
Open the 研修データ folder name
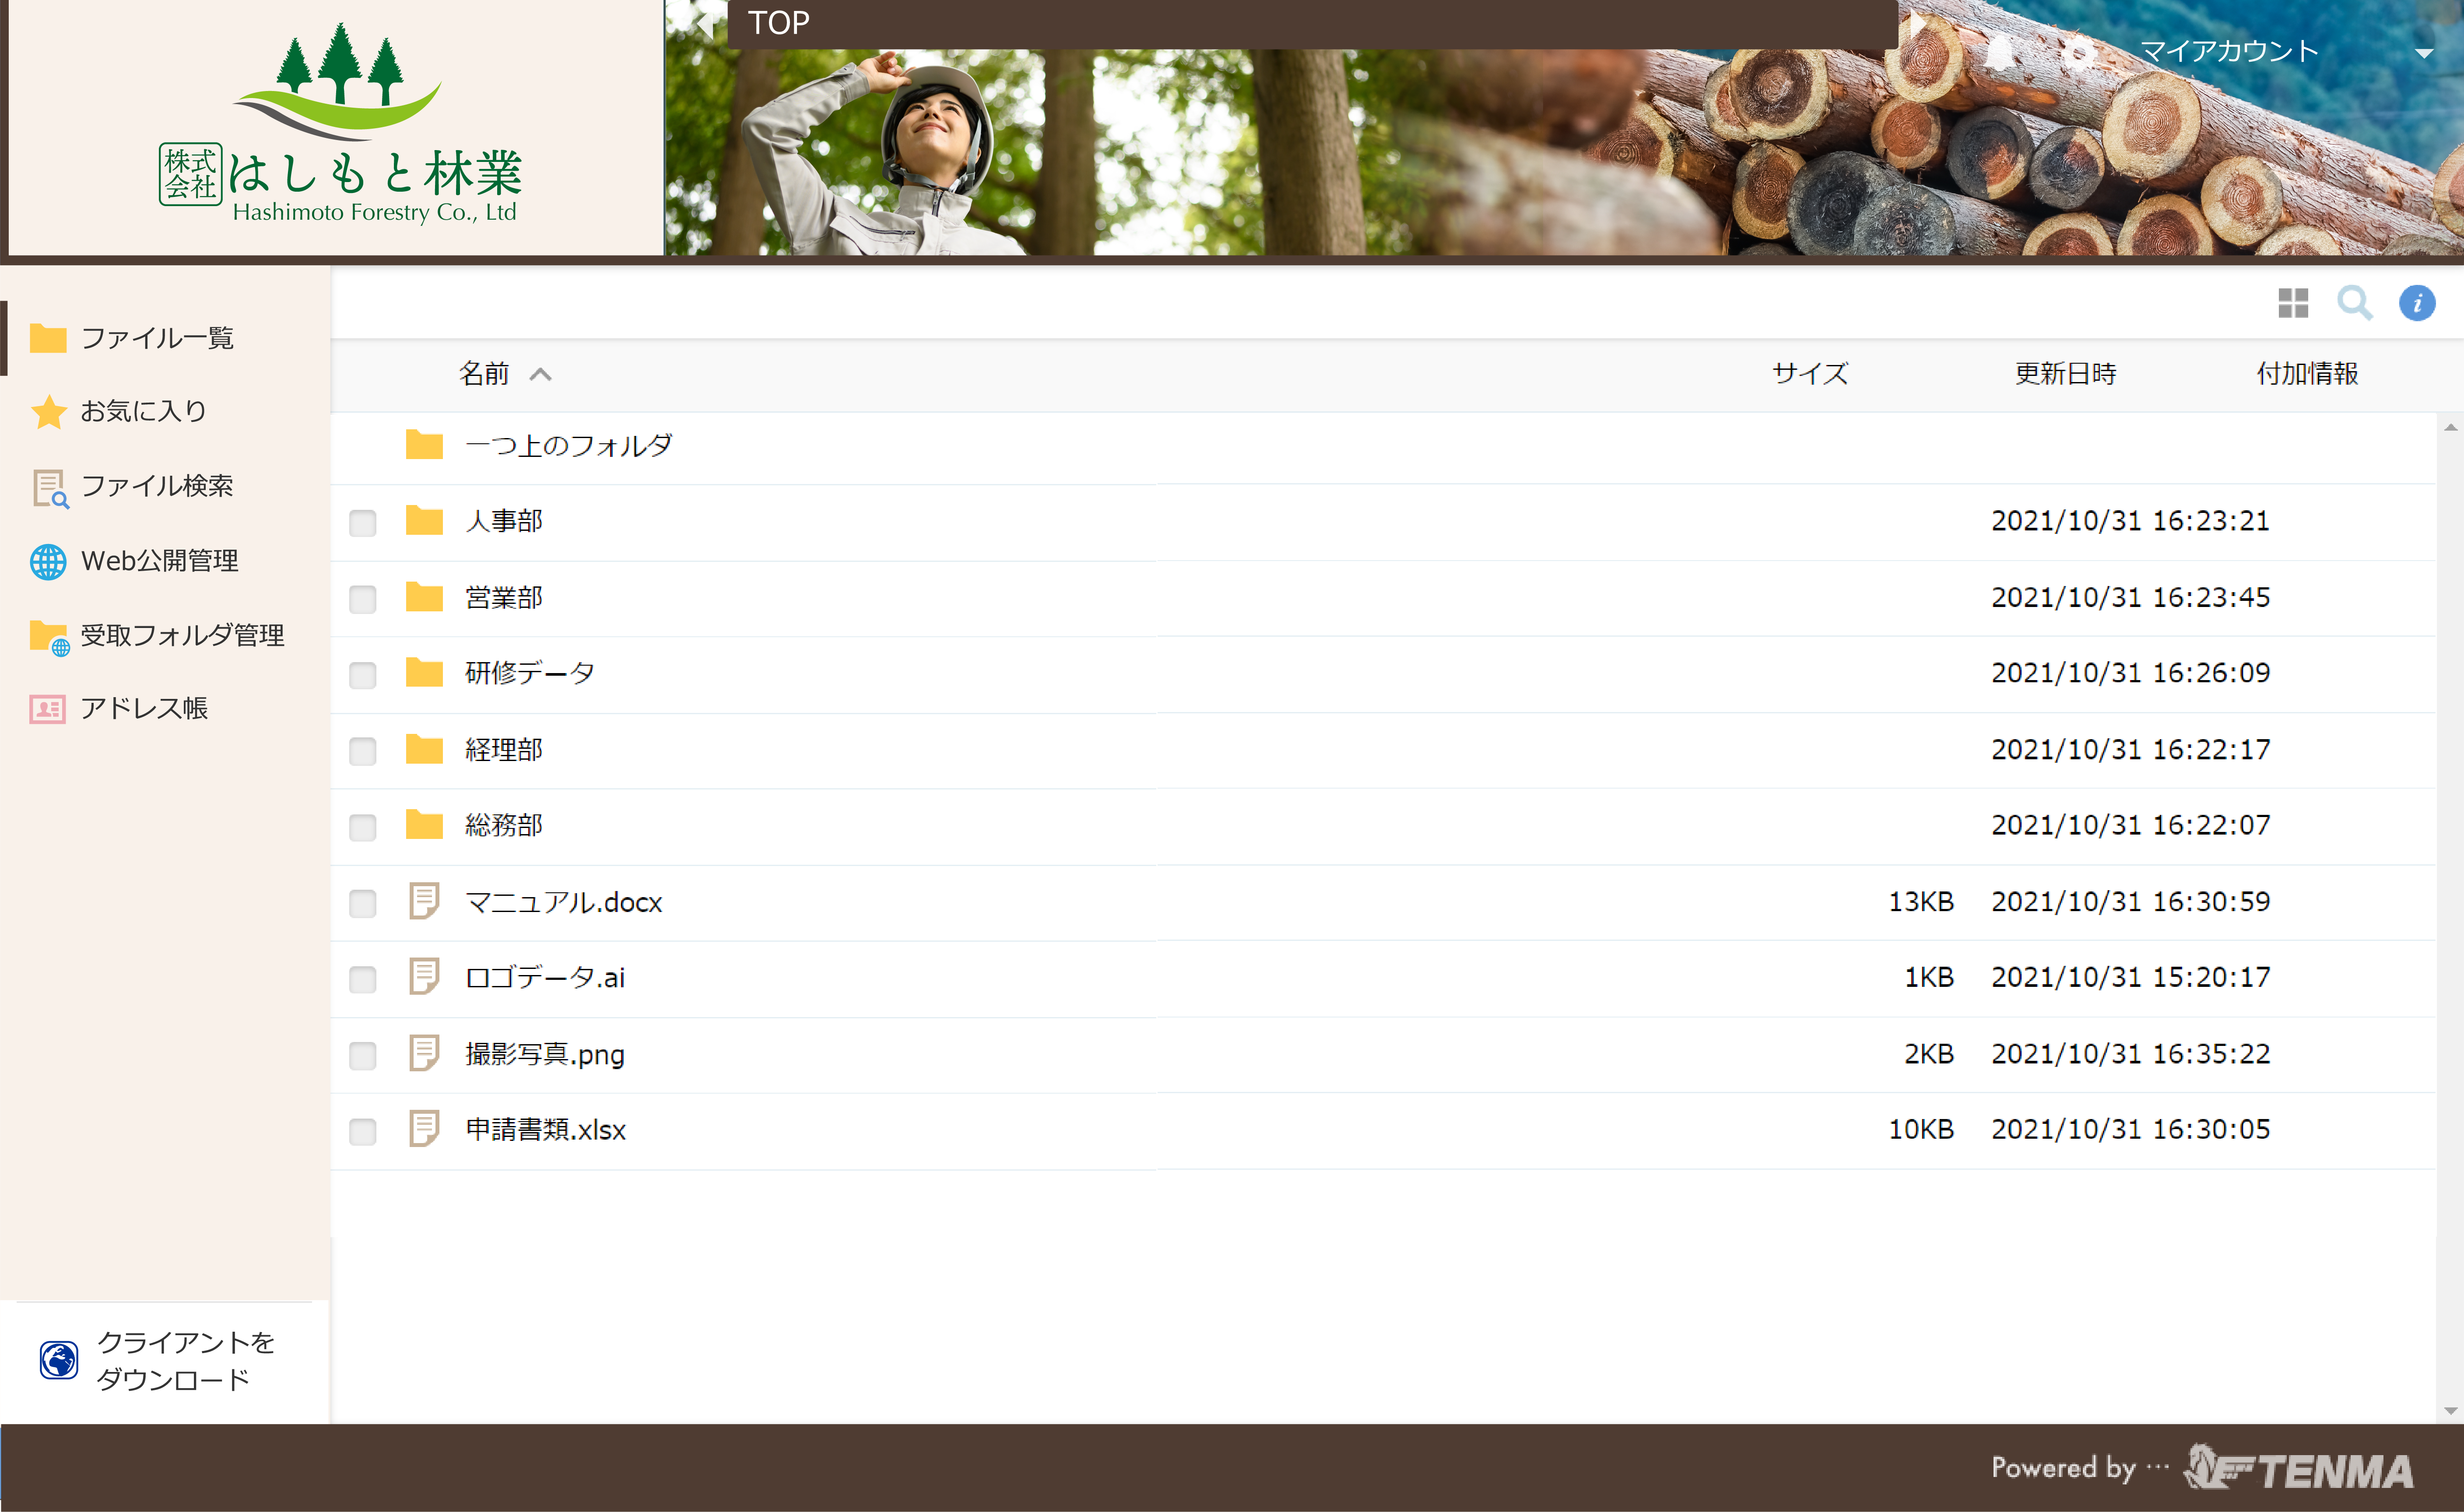(530, 673)
